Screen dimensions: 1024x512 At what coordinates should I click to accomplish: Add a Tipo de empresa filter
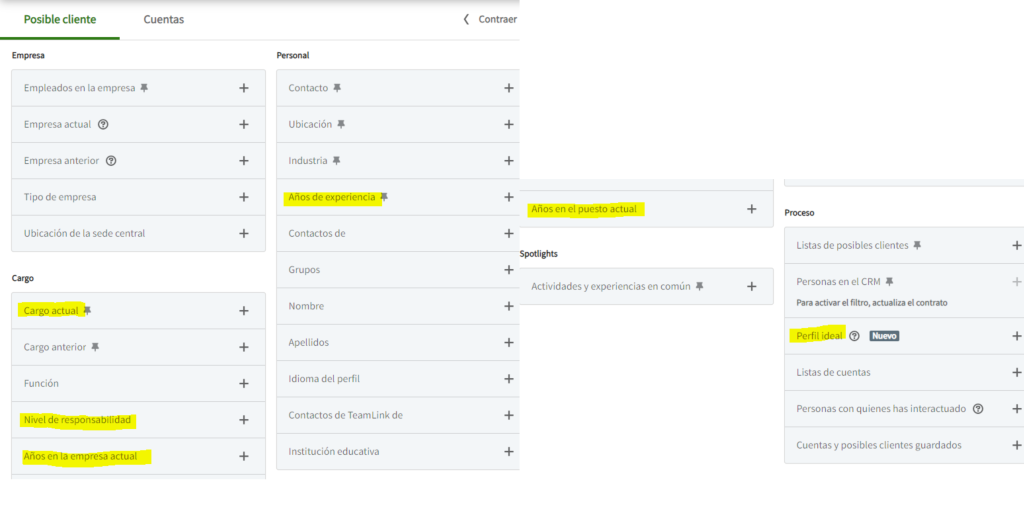pos(244,197)
